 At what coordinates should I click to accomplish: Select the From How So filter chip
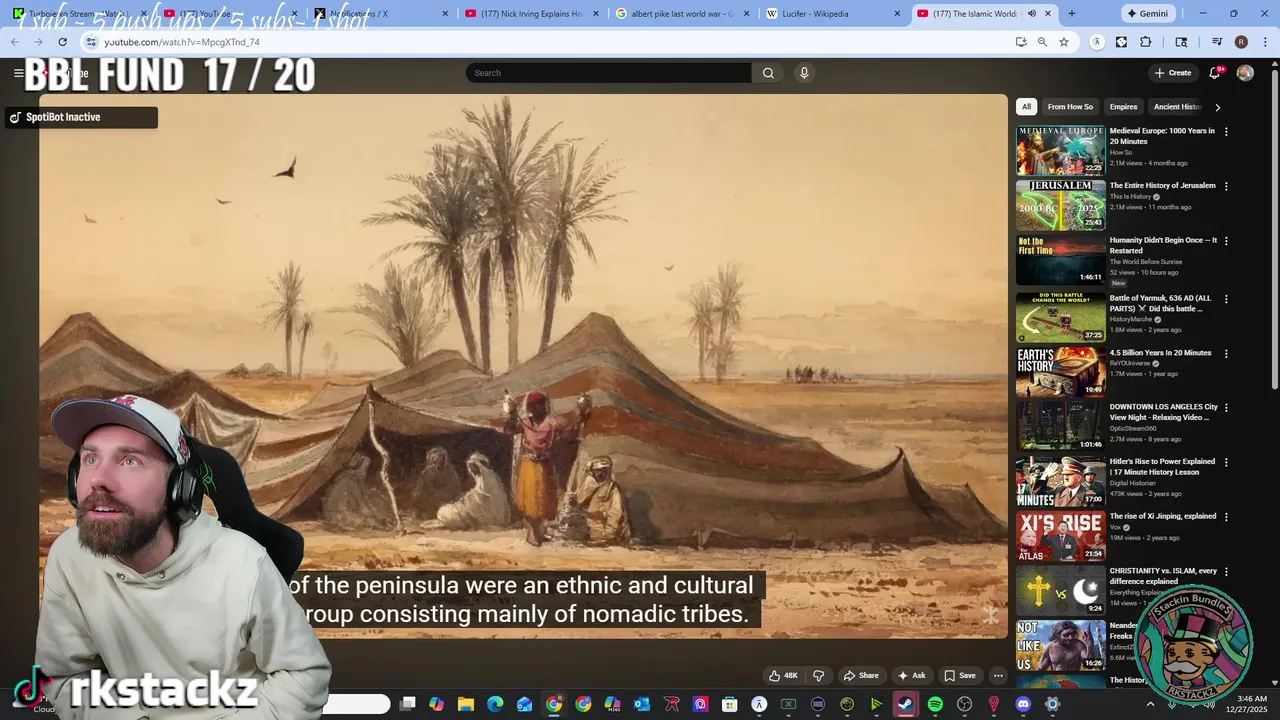(1070, 107)
